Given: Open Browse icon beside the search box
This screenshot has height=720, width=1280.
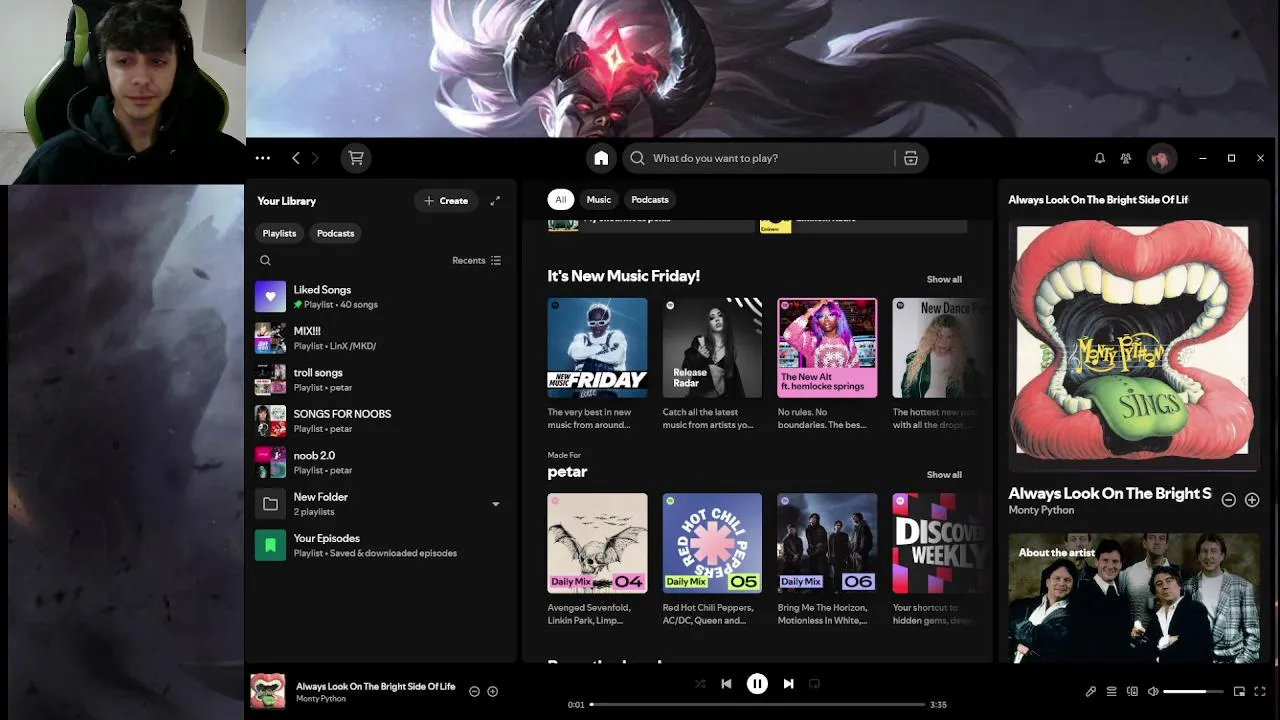Looking at the screenshot, I should (x=911, y=158).
